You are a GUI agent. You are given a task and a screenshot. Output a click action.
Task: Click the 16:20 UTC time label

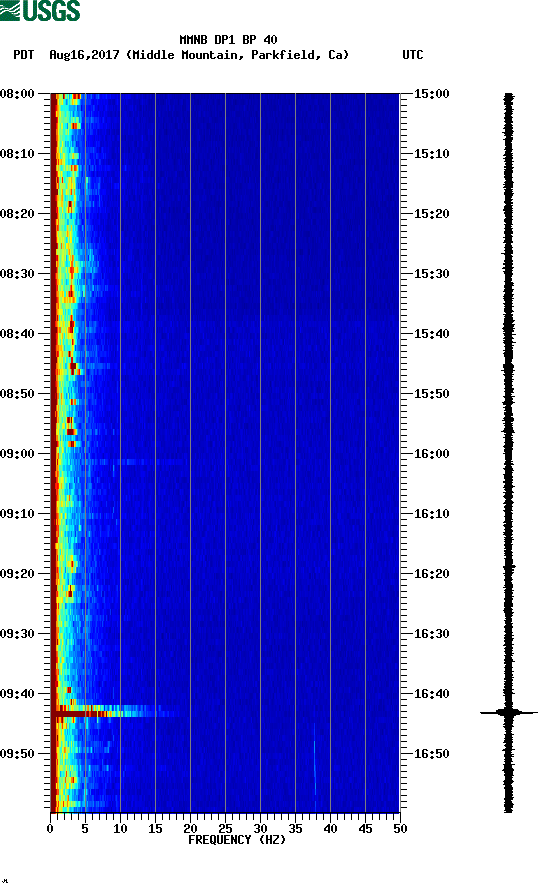431,573
